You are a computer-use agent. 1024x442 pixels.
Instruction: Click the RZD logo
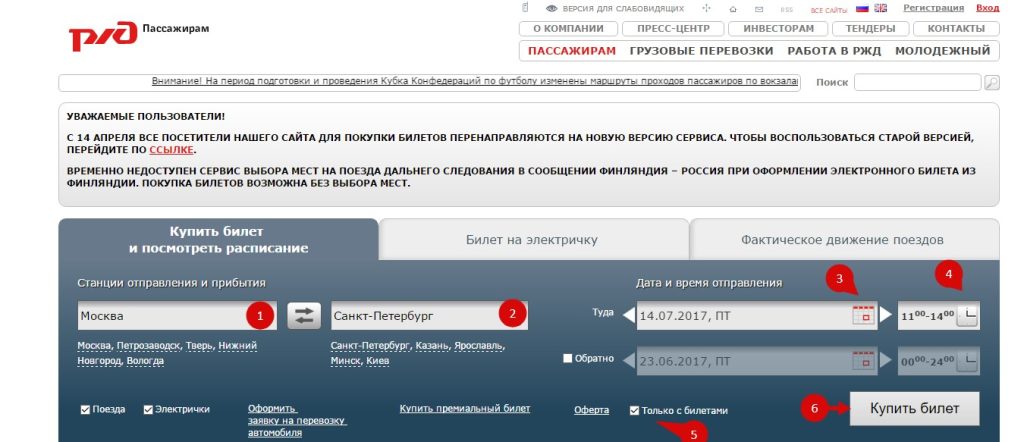pyautogui.click(x=103, y=35)
